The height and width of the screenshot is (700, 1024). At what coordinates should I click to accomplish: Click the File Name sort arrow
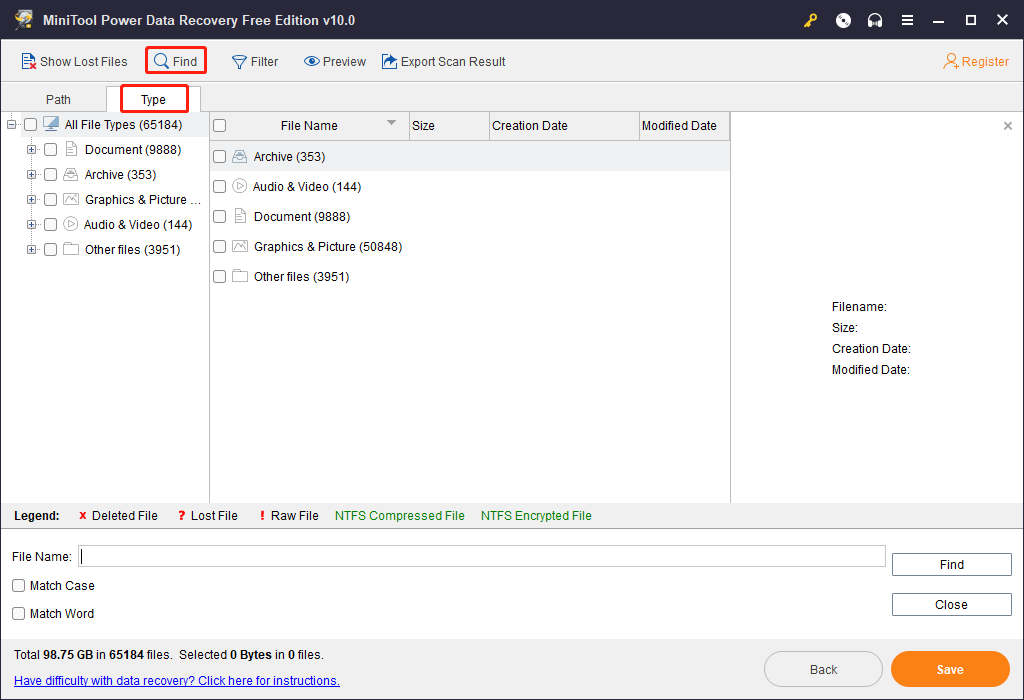point(391,123)
